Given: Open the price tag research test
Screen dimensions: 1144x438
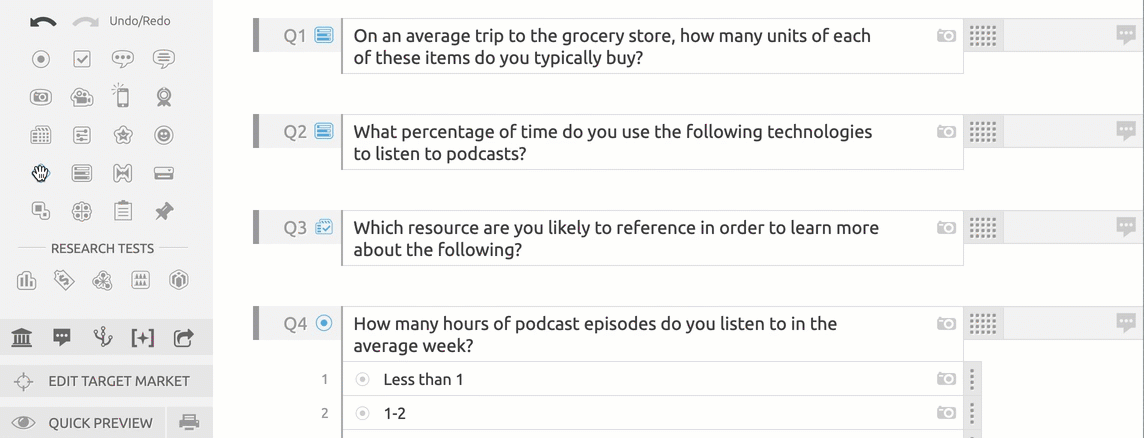Looking at the screenshot, I should [x=64, y=280].
